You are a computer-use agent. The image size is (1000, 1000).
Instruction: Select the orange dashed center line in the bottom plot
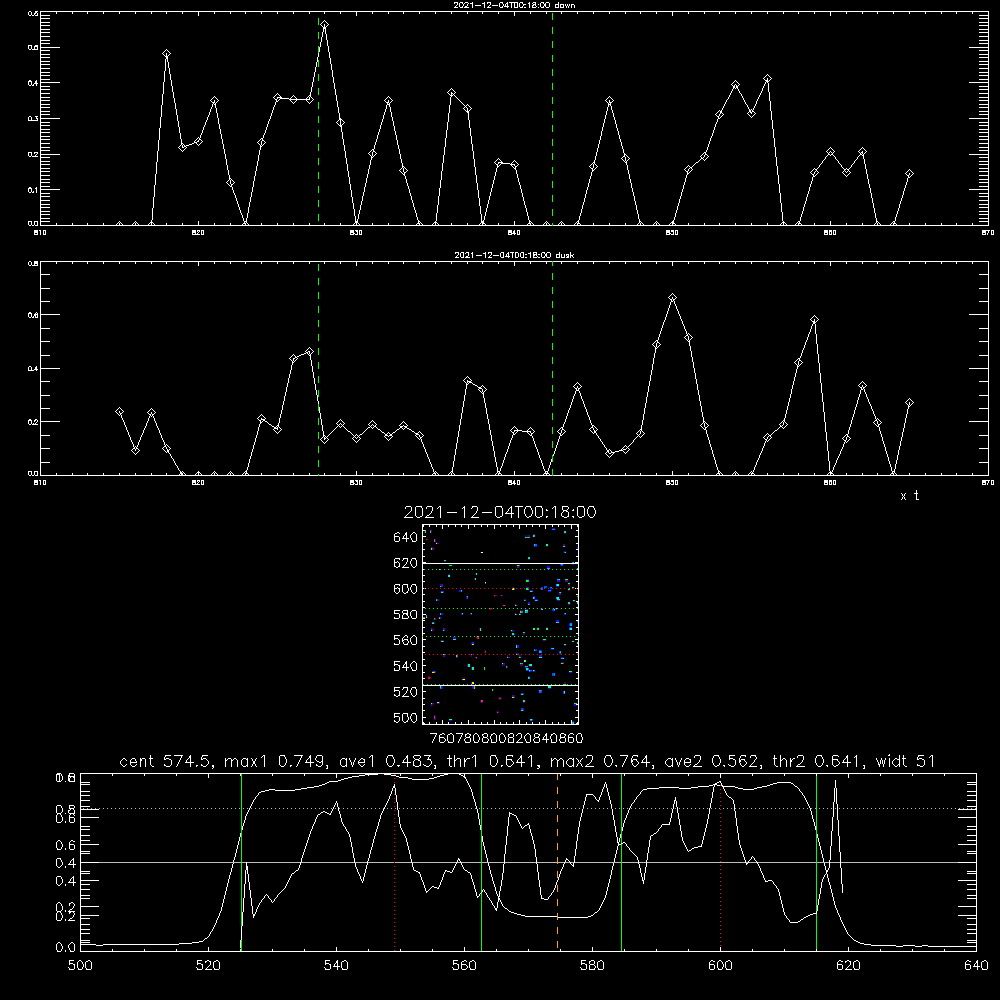point(557,862)
